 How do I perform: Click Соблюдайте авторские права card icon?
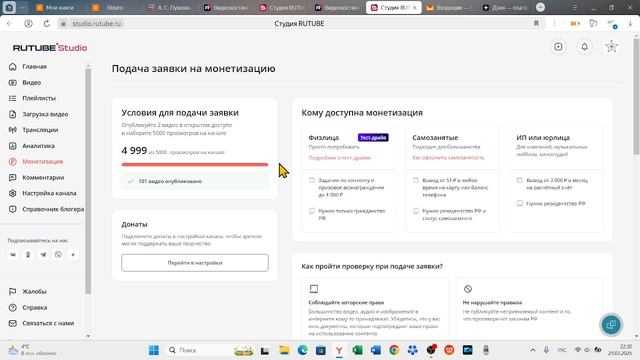(313, 289)
